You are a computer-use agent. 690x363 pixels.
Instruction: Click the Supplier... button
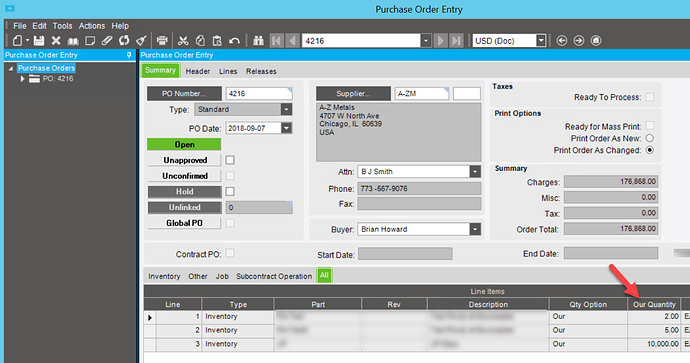353,94
